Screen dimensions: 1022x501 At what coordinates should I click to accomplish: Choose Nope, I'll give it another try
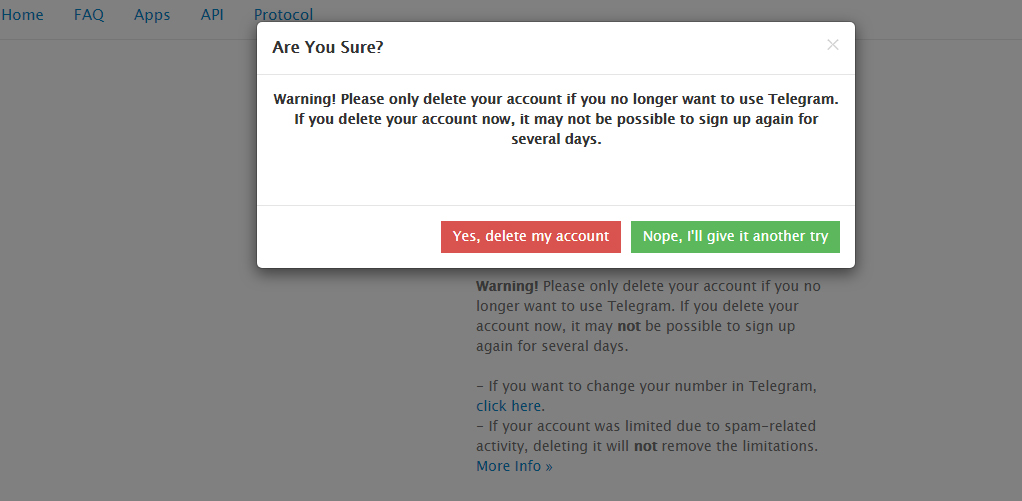[x=735, y=236]
